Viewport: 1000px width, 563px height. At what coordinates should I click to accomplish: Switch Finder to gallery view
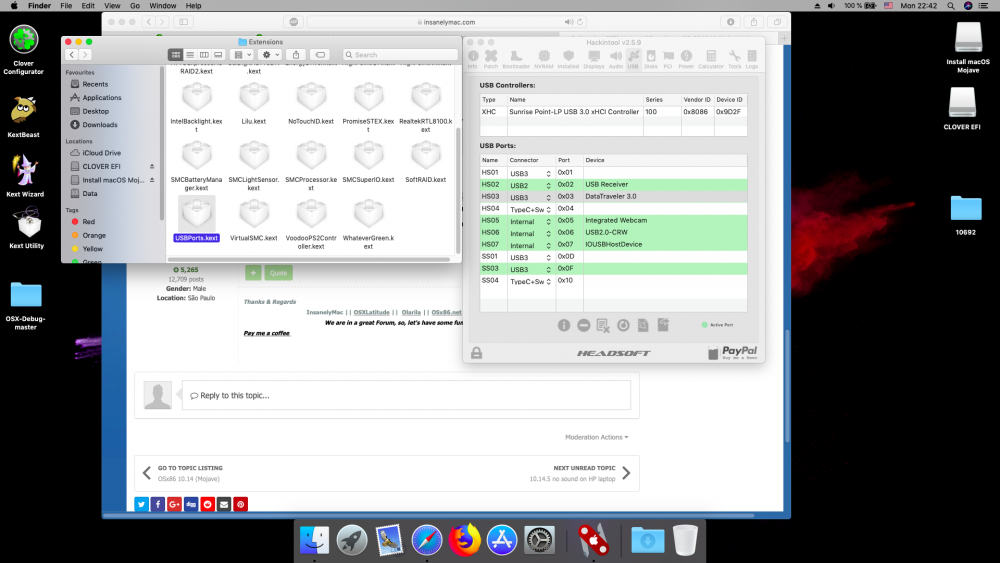tap(218, 55)
